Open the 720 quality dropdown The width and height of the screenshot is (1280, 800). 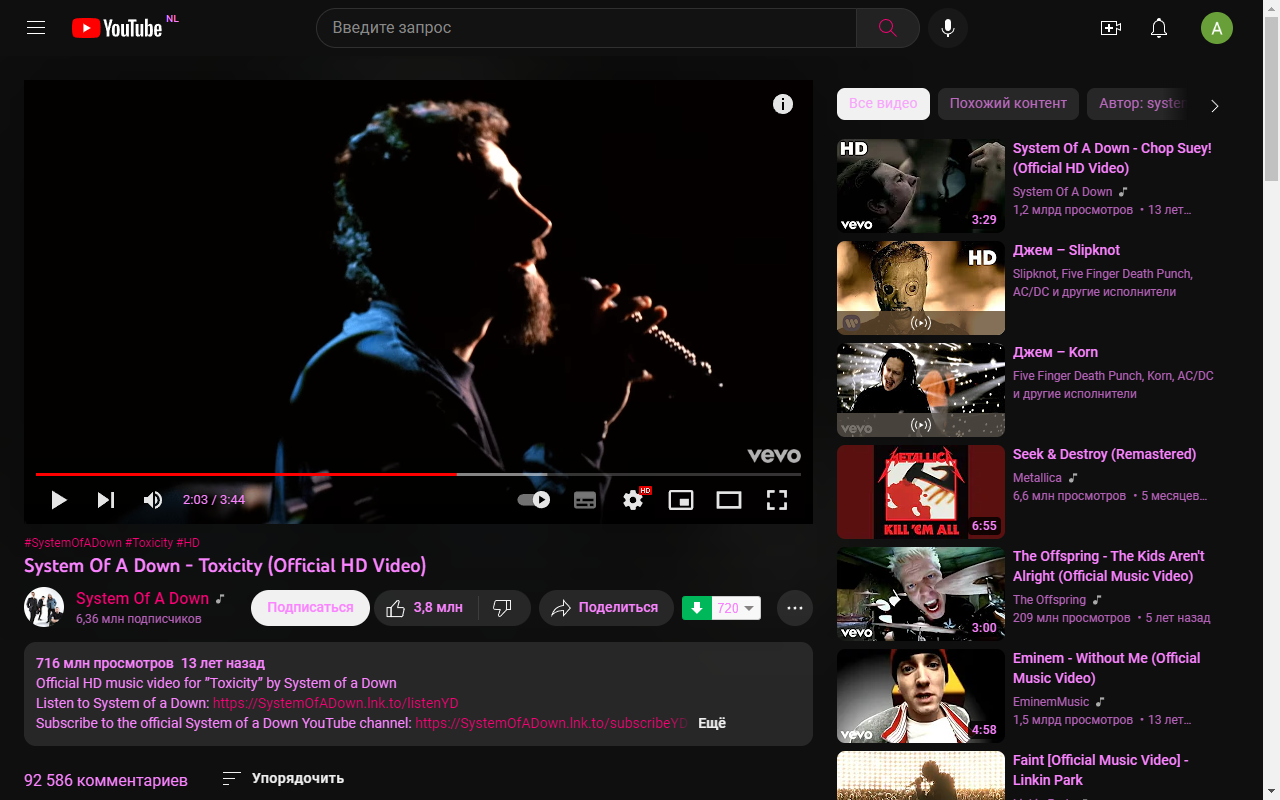tap(736, 608)
